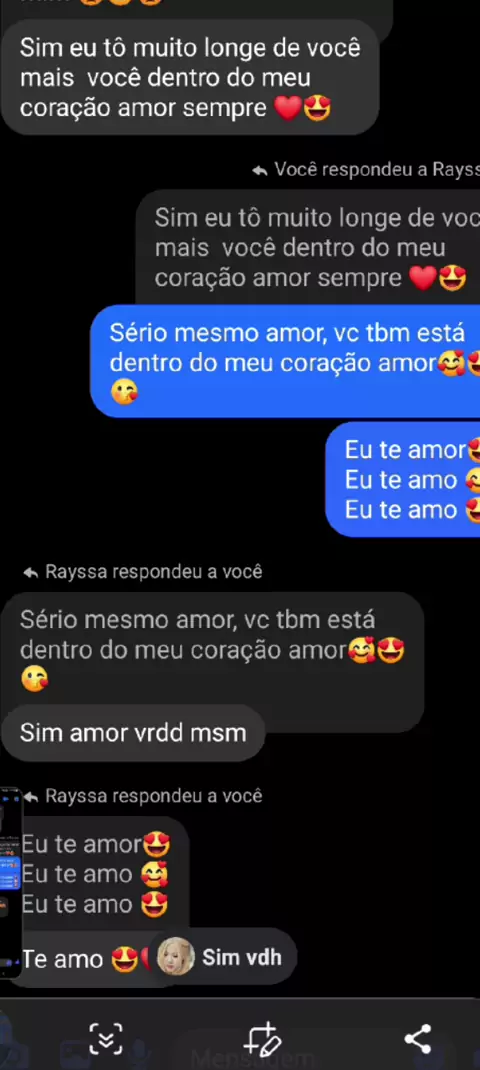Tap the share screenshot icon

click(418, 1039)
